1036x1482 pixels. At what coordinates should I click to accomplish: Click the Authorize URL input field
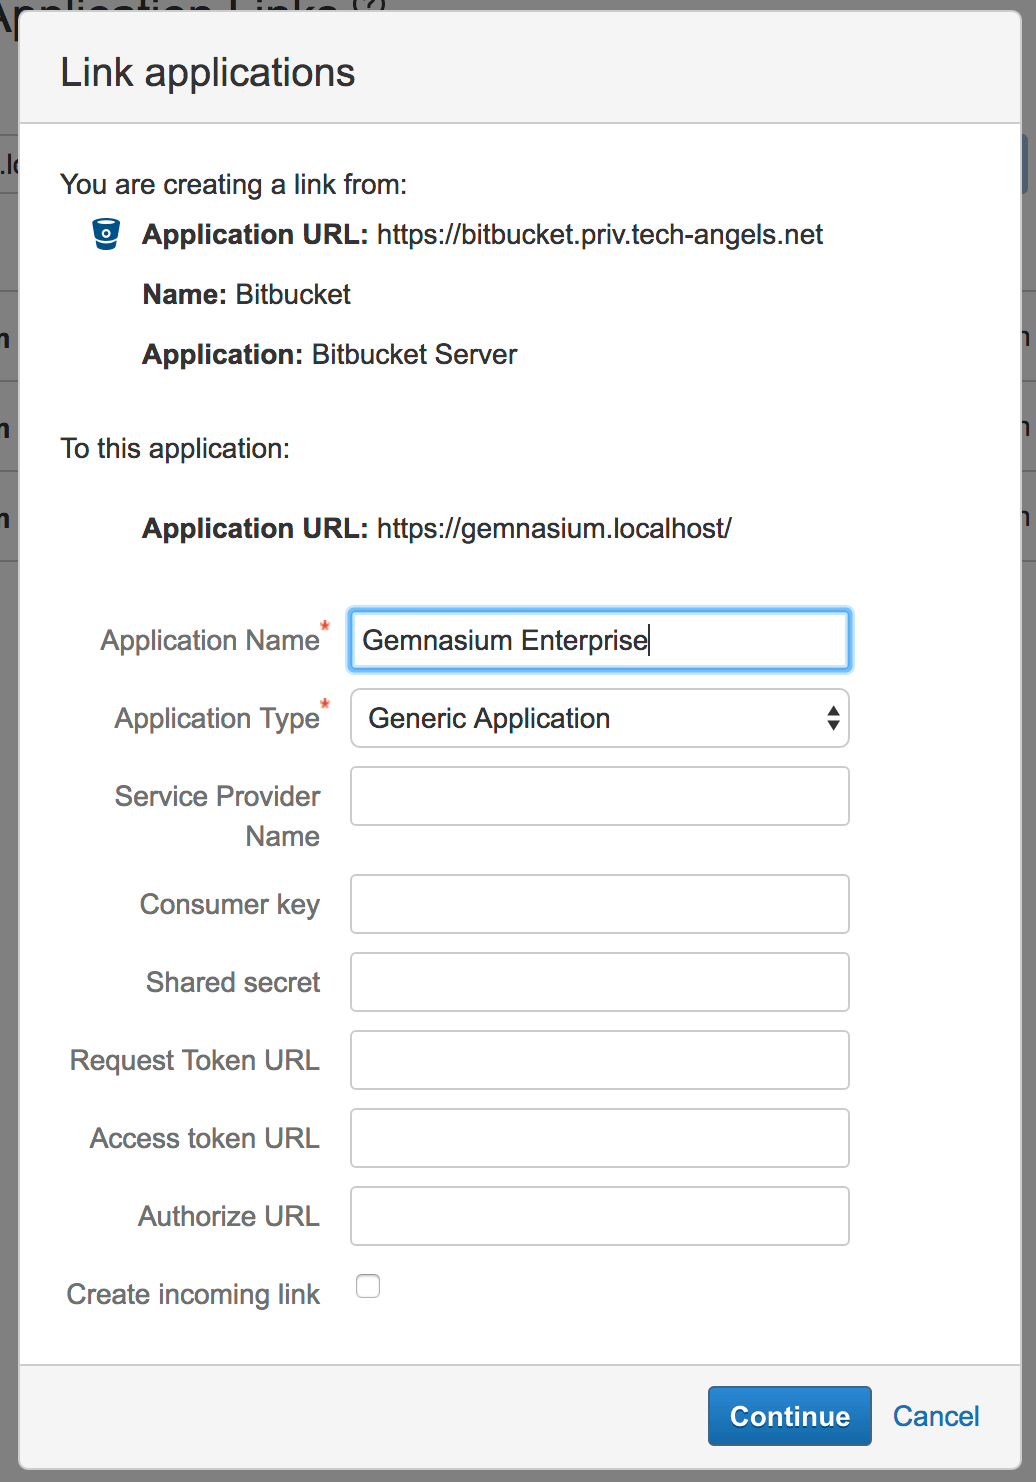[600, 1216]
